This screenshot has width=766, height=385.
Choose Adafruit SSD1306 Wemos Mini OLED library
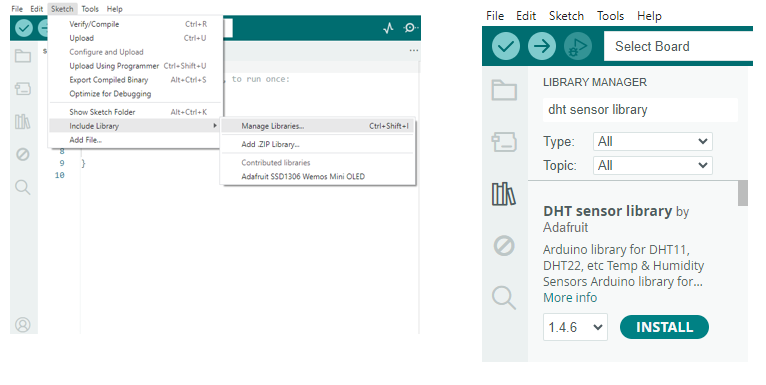point(318,176)
